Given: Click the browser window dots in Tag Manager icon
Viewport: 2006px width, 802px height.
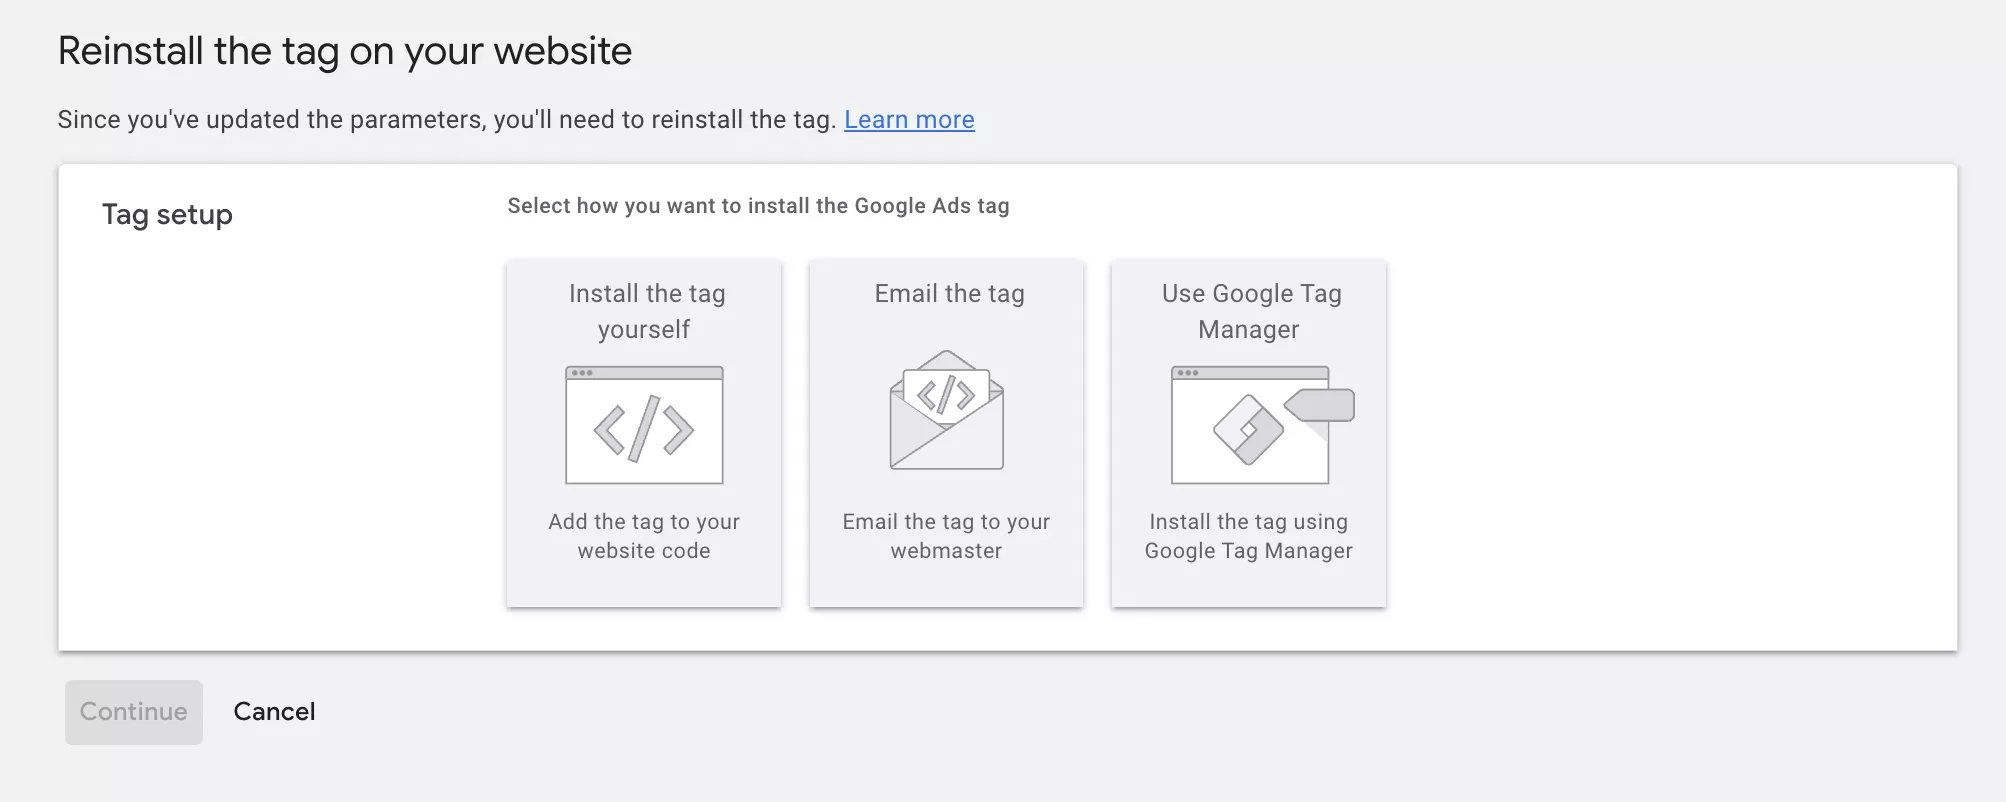Looking at the screenshot, I should point(1188,373).
